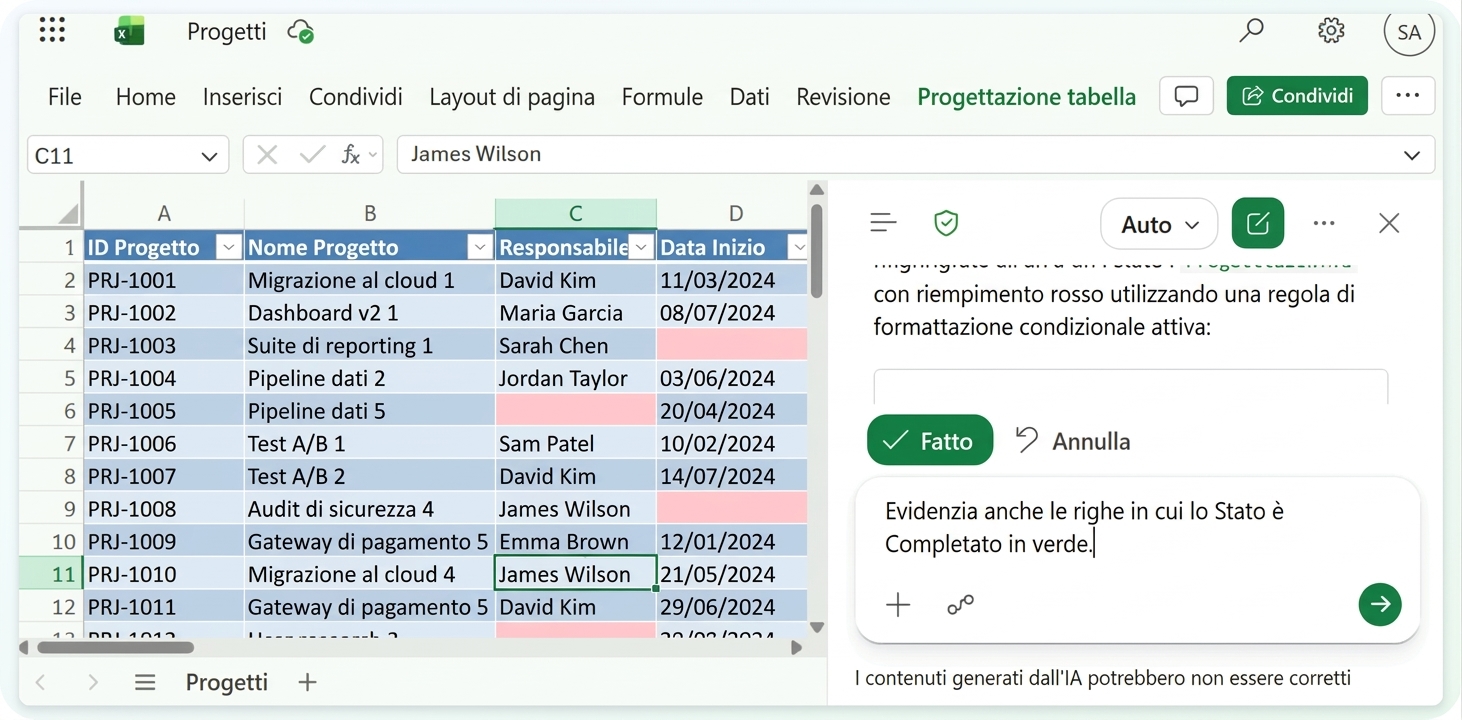
Task: Start new chat with green edit icon
Action: pyautogui.click(x=1258, y=223)
